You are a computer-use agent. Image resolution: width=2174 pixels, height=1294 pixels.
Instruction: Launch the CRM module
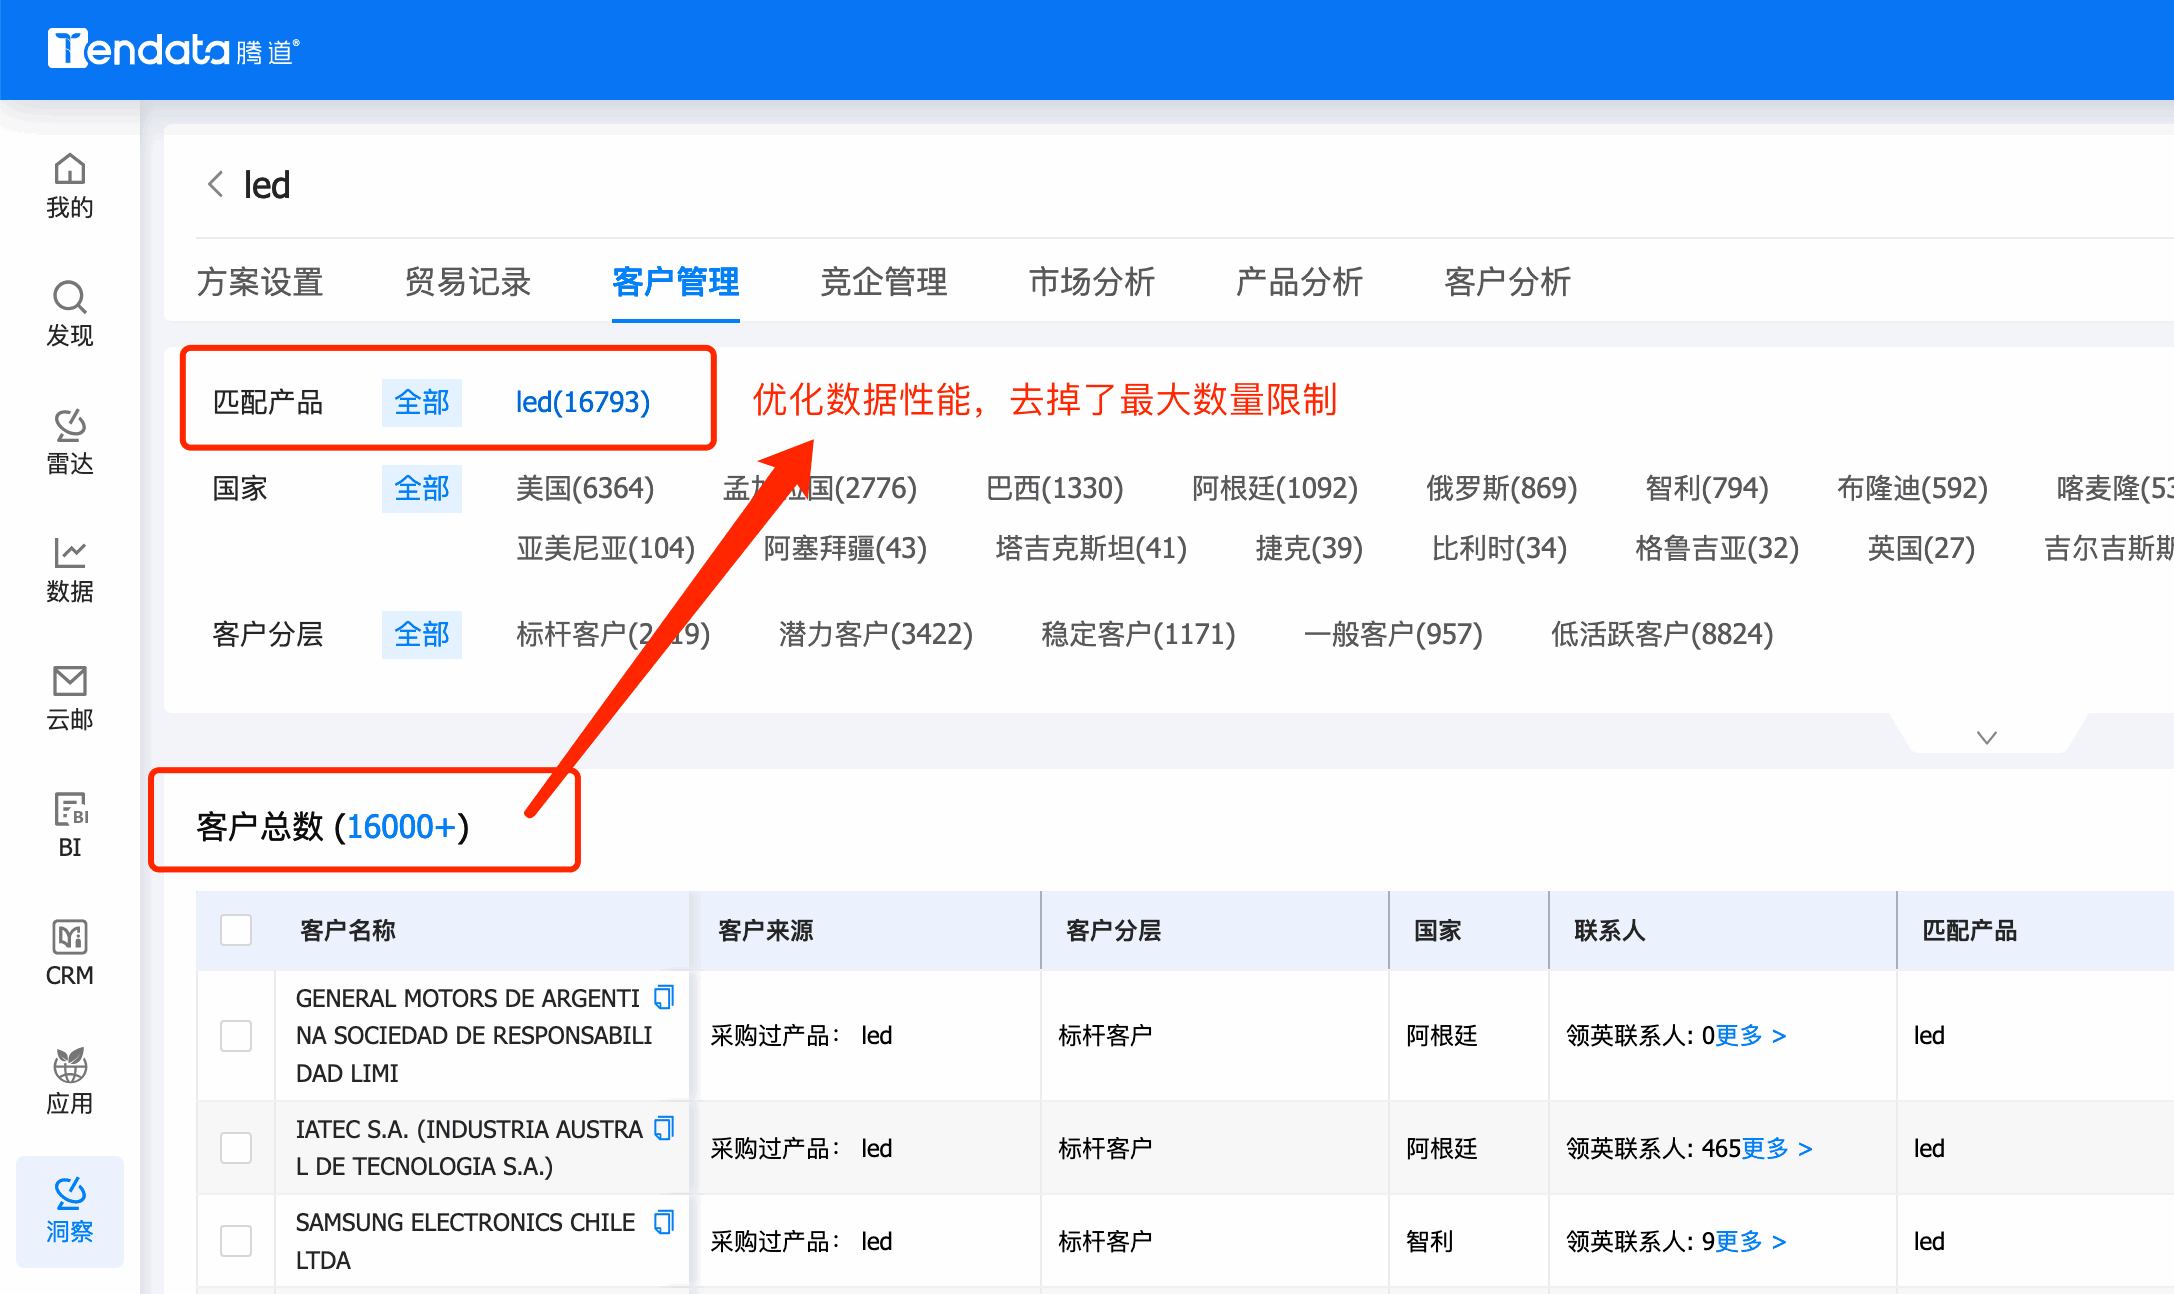click(69, 951)
